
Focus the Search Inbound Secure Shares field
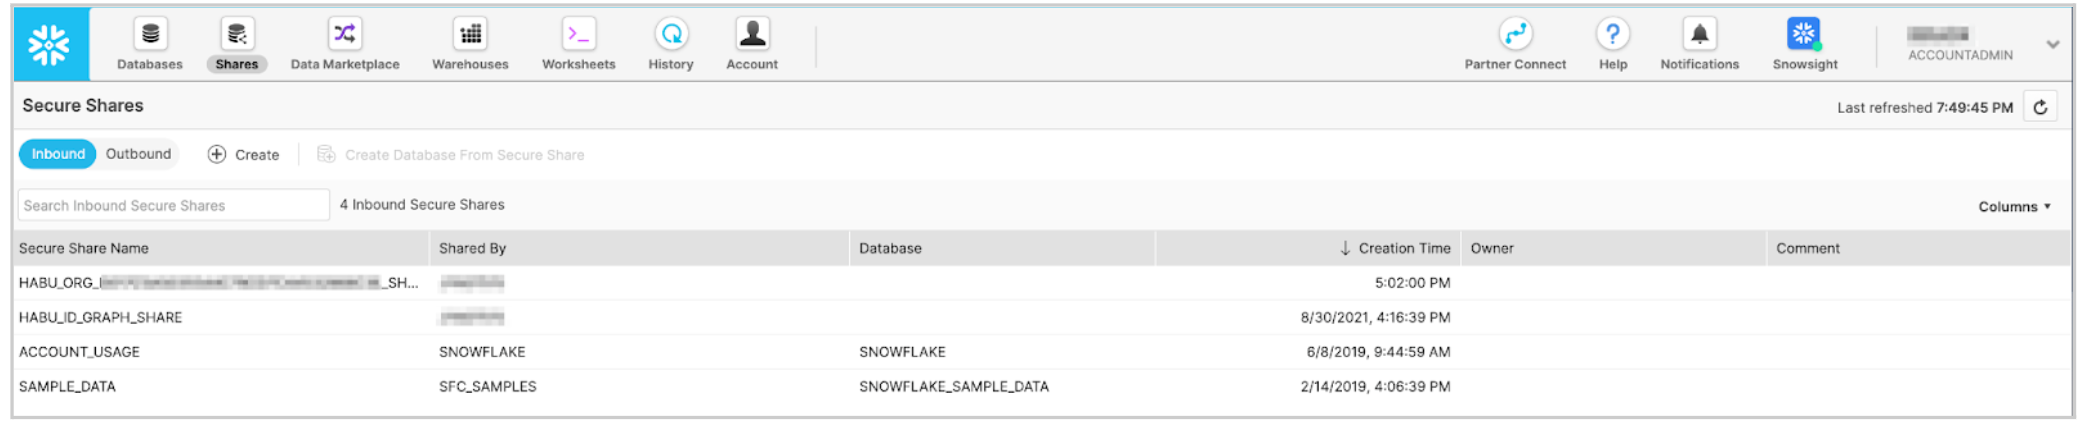pyautogui.click(x=173, y=205)
